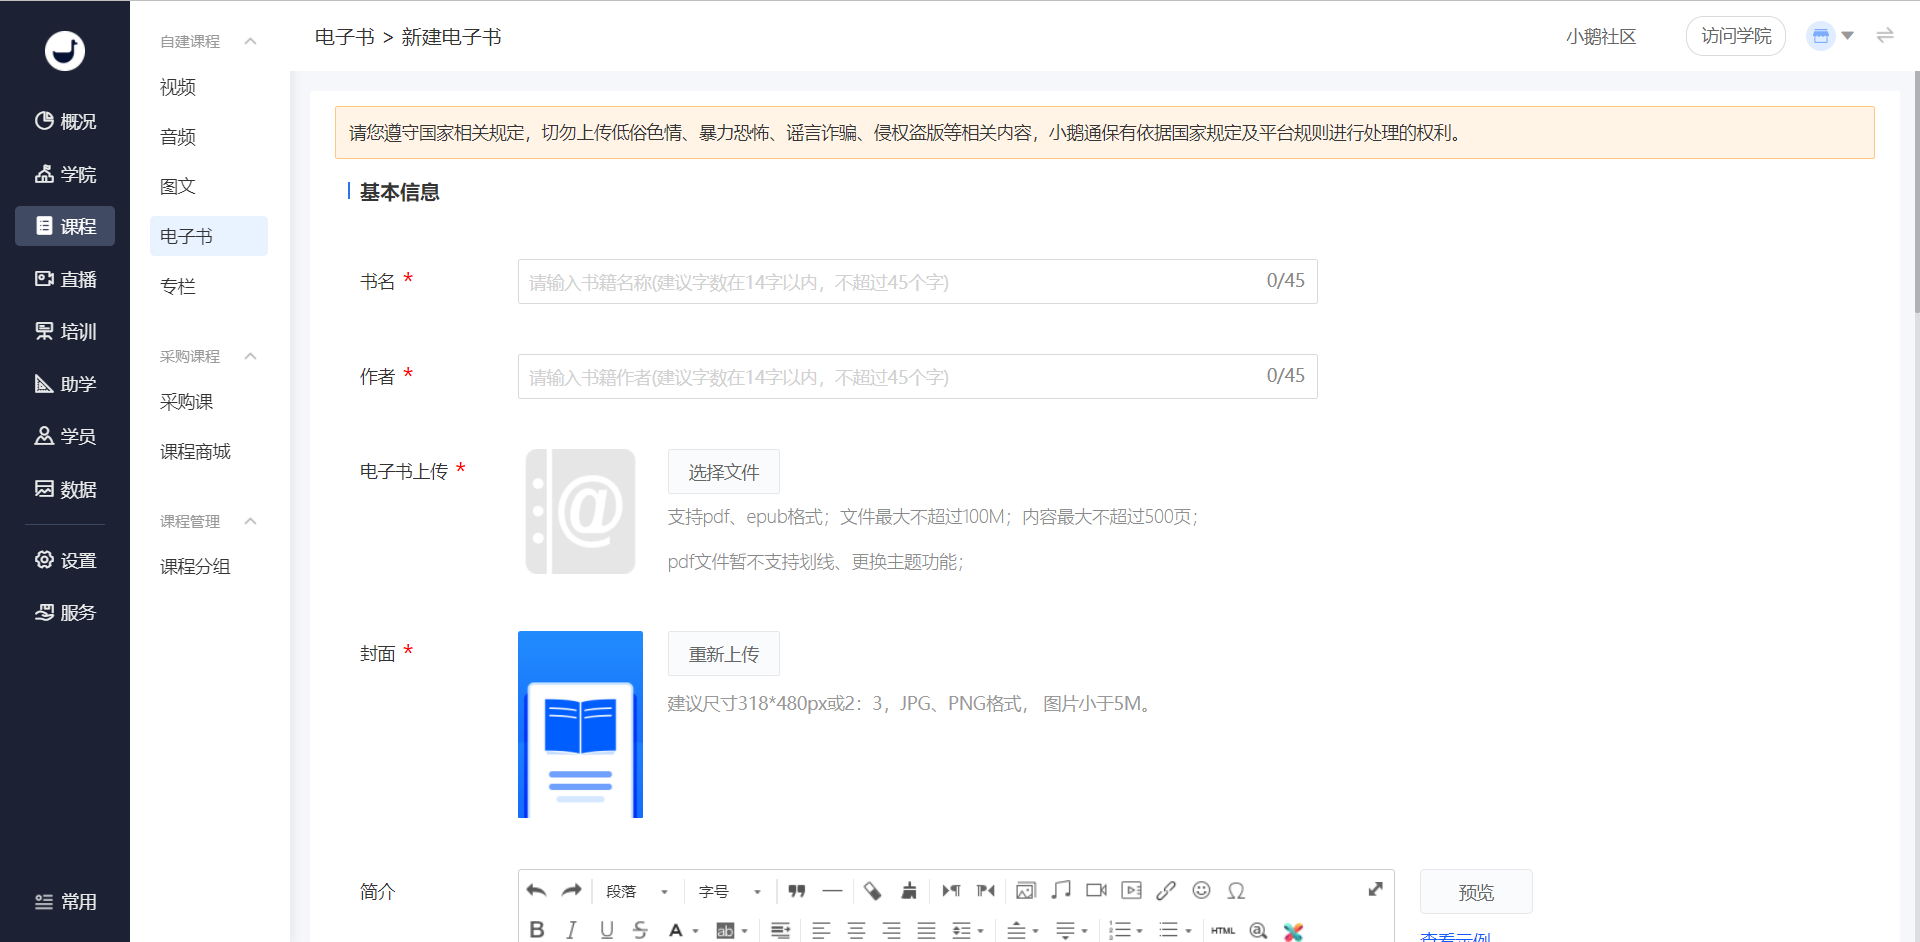Toggle underline formatting
This screenshot has width=1920, height=942.
pyautogui.click(x=606, y=930)
